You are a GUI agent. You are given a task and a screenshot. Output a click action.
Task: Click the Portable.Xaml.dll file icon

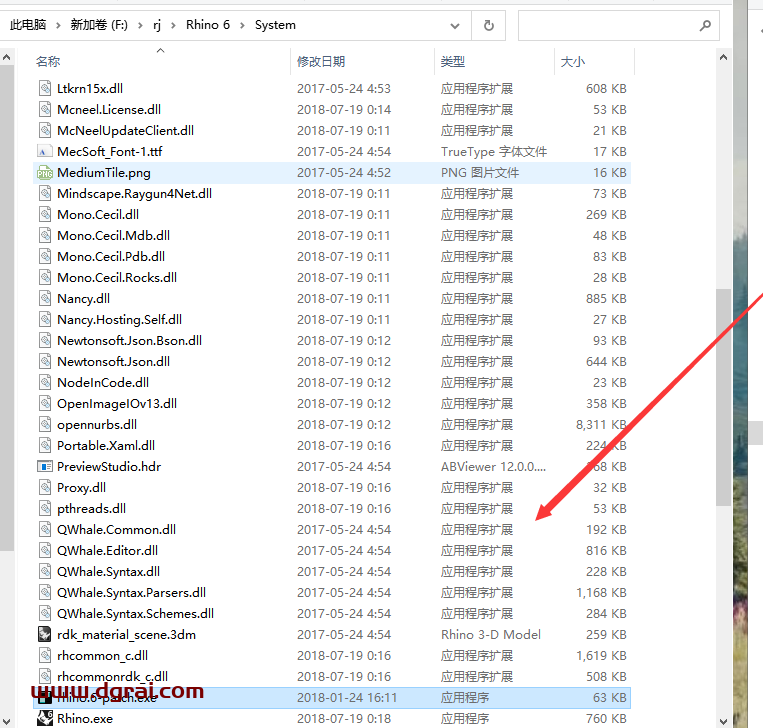pos(45,446)
